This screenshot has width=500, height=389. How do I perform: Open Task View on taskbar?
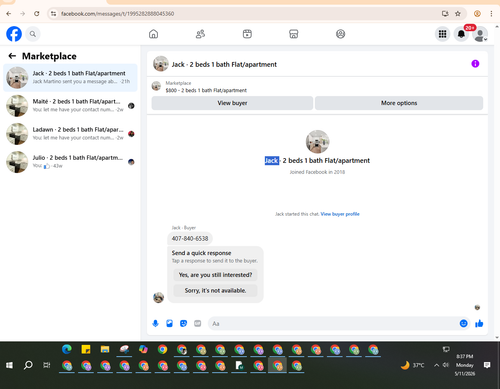[47, 365]
